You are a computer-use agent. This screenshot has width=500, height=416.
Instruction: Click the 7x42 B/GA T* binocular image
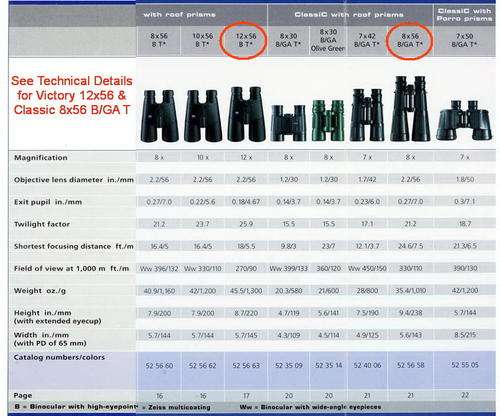click(x=367, y=115)
